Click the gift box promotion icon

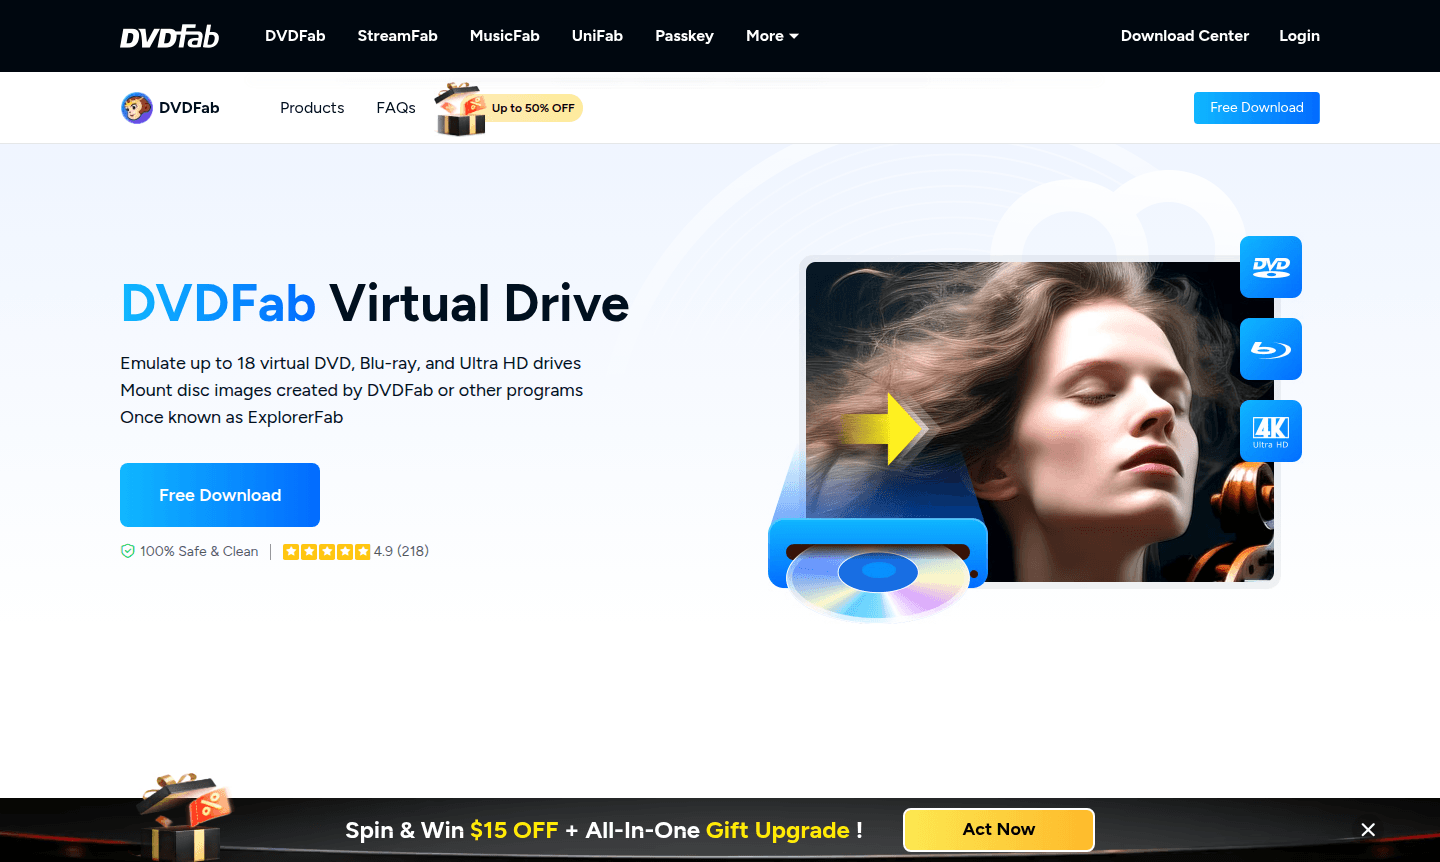pyautogui.click(x=460, y=107)
